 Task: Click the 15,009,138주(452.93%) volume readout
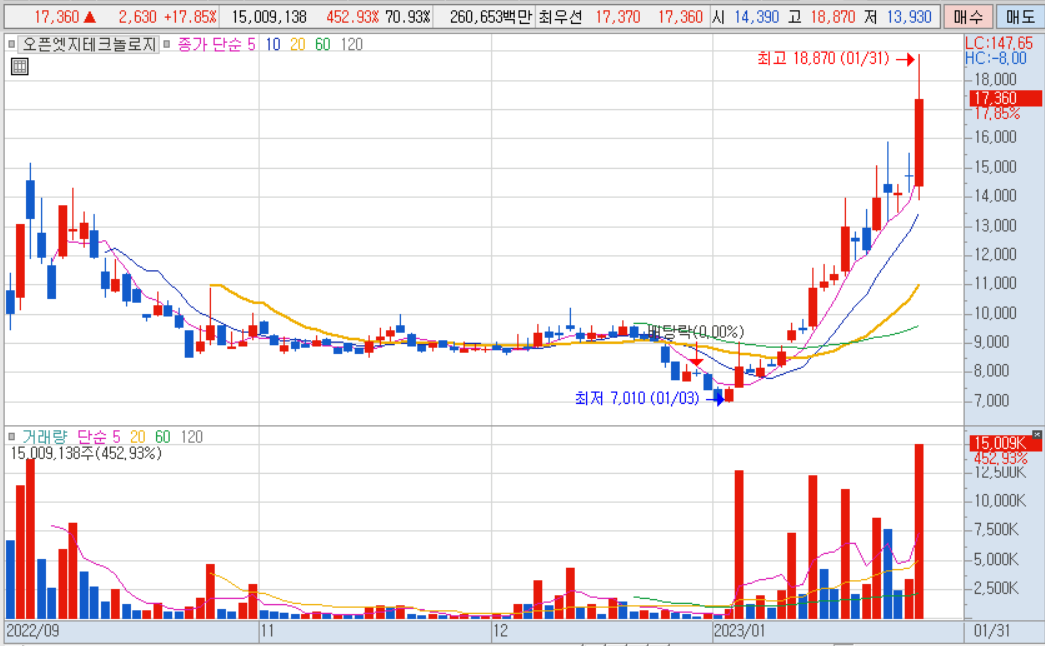(x=86, y=453)
